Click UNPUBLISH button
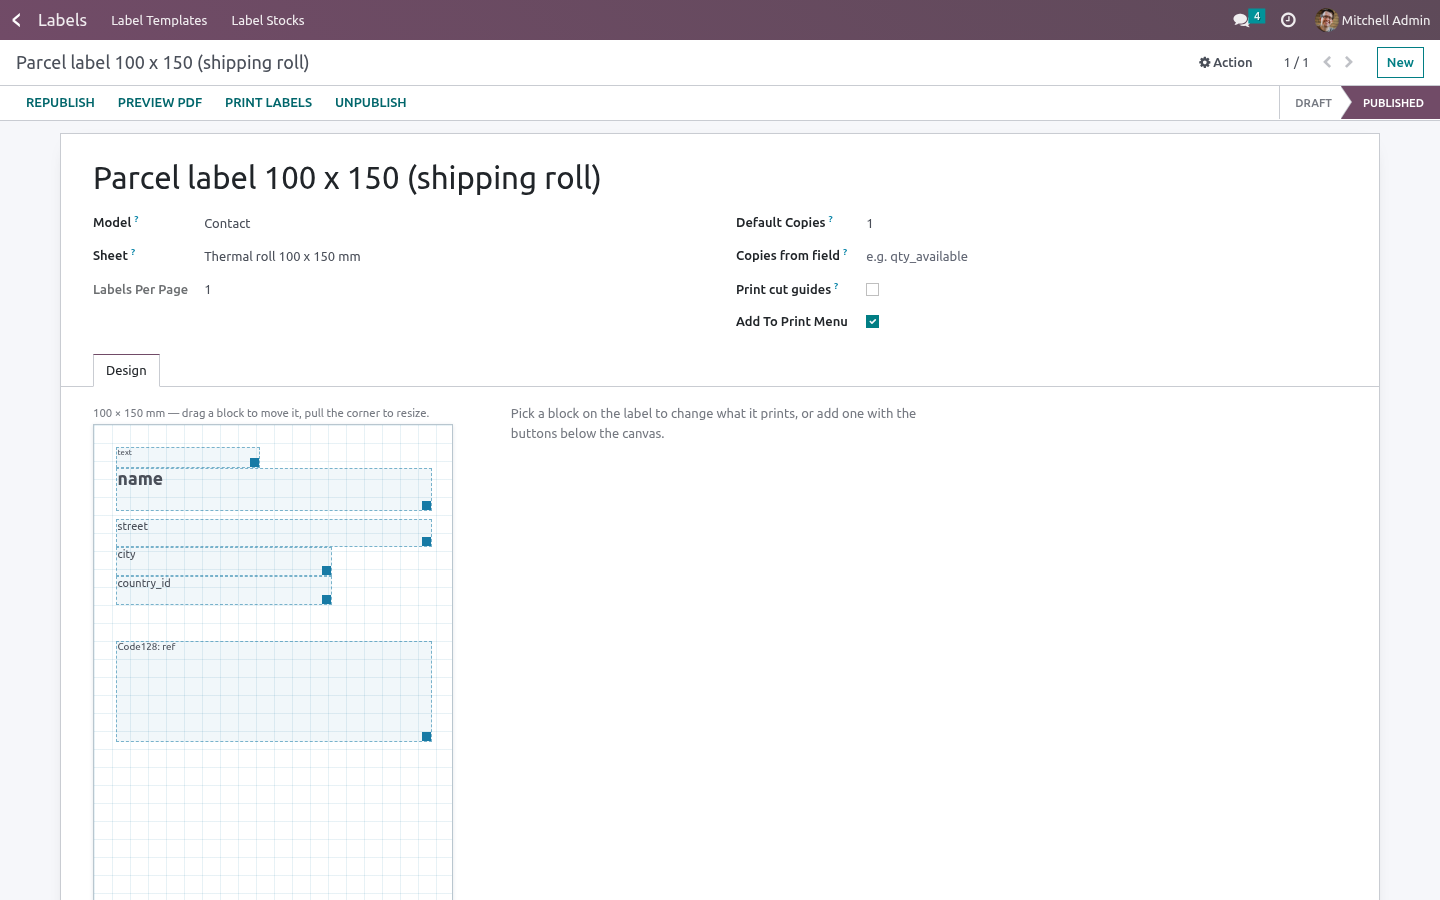Viewport: 1440px width, 900px height. [x=370, y=103]
